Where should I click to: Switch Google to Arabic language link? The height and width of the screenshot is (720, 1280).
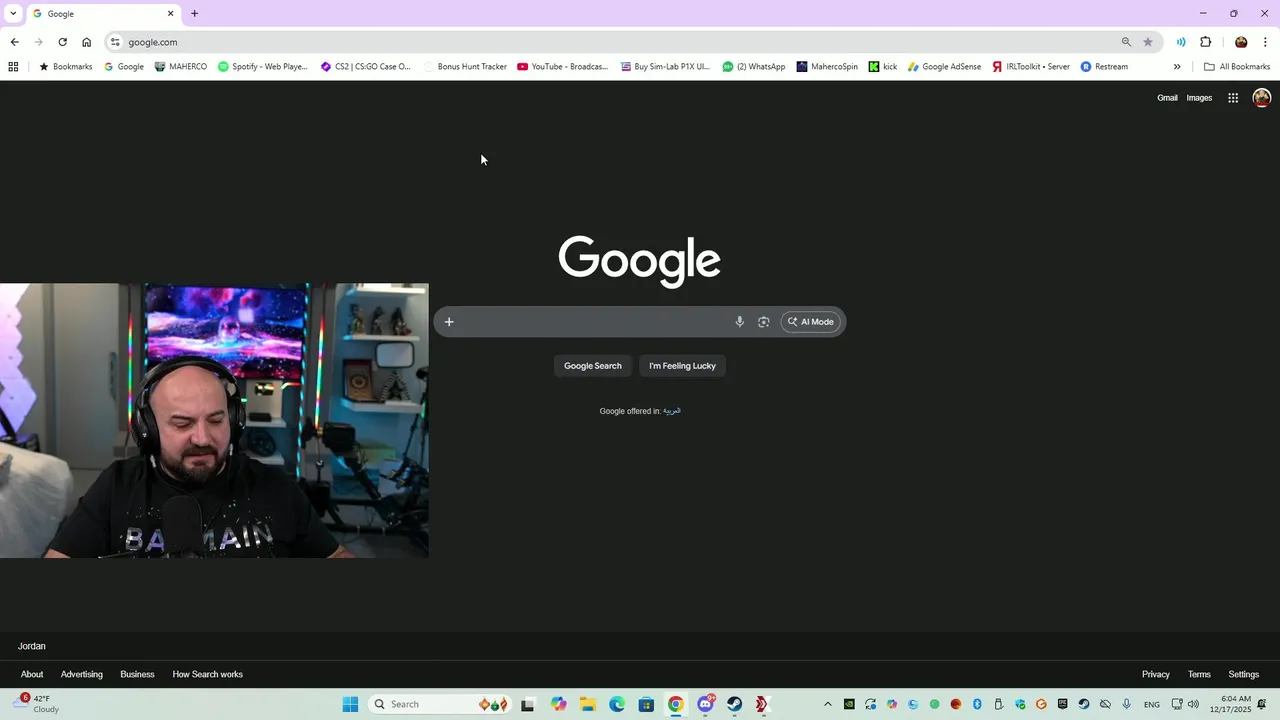672,411
